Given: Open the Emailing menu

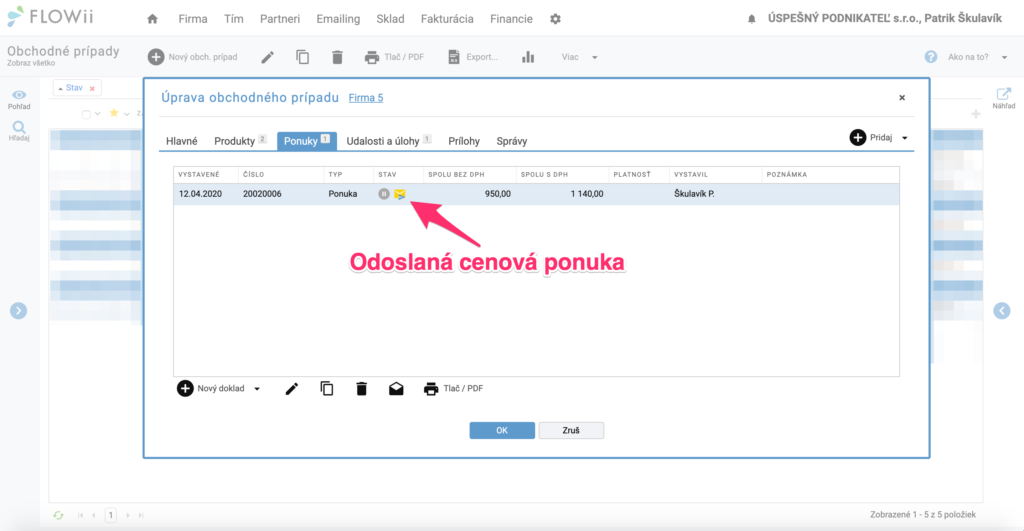Looking at the screenshot, I should coord(338,19).
